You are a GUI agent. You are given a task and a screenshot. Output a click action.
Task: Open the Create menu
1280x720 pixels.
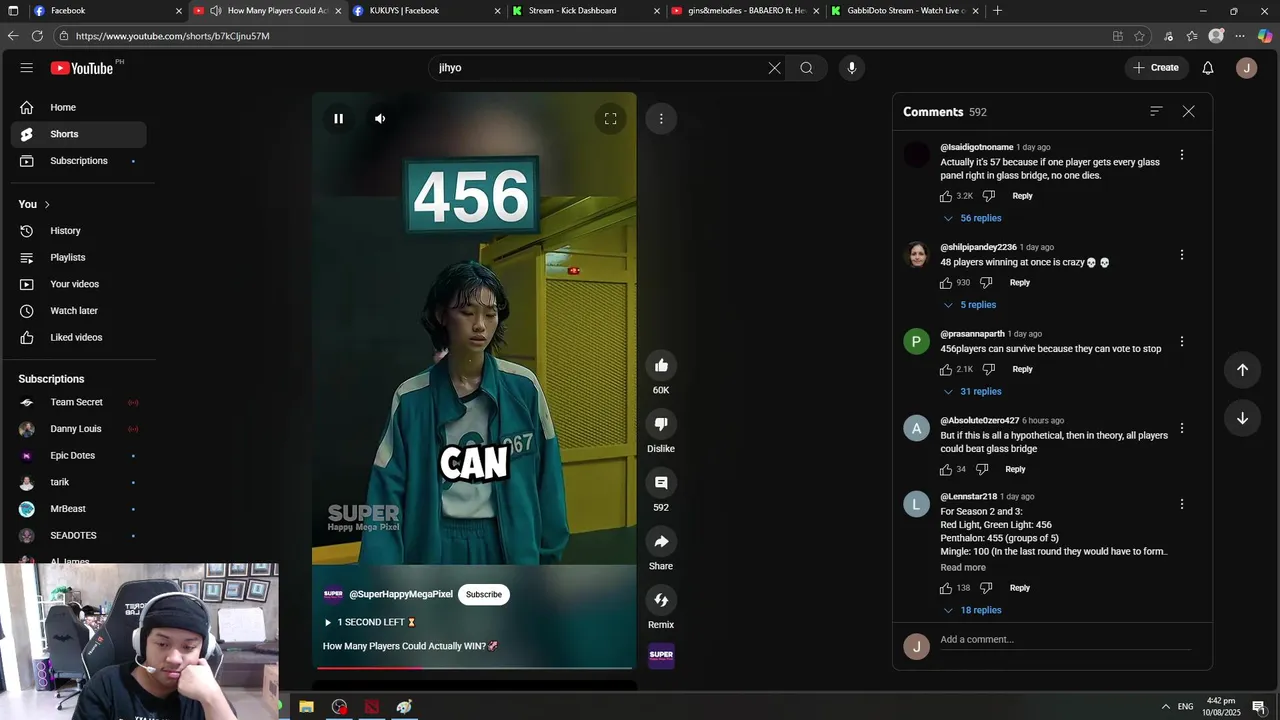pos(1156,68)
